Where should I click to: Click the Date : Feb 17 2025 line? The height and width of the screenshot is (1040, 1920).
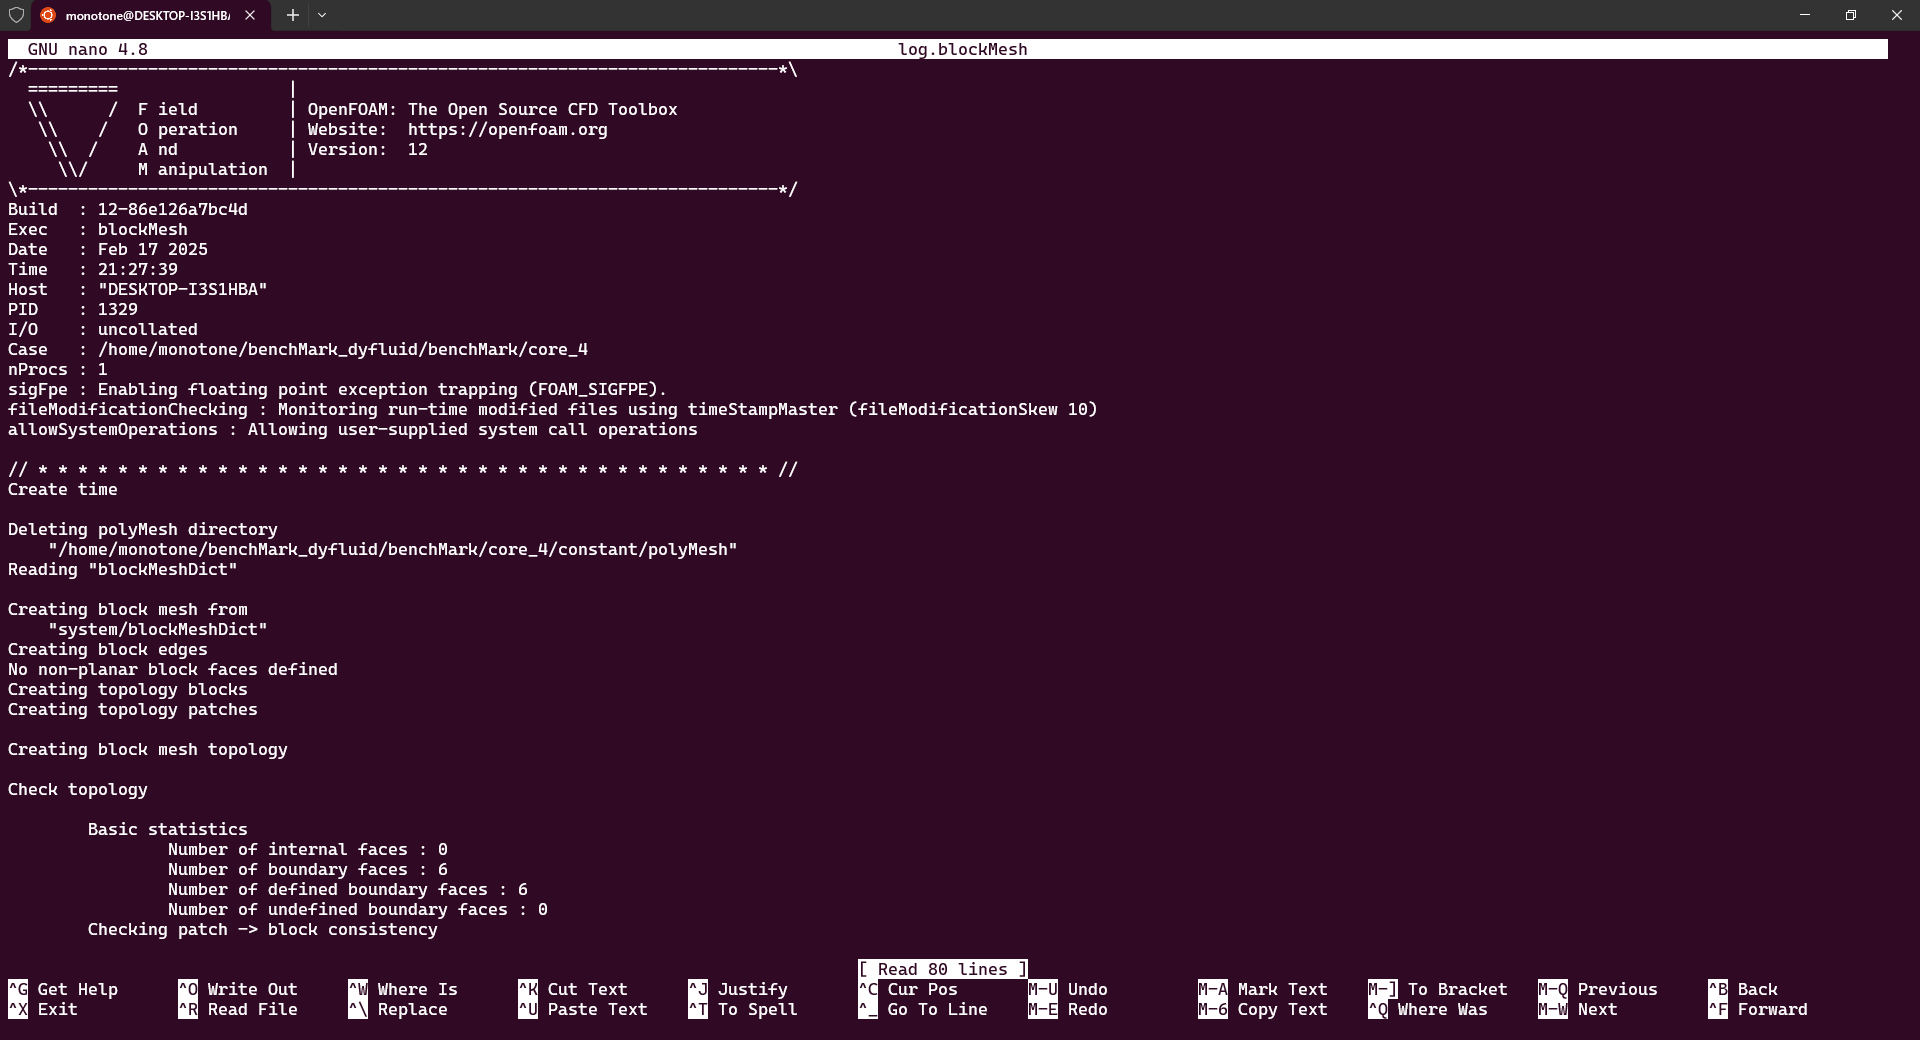point(108,249)
